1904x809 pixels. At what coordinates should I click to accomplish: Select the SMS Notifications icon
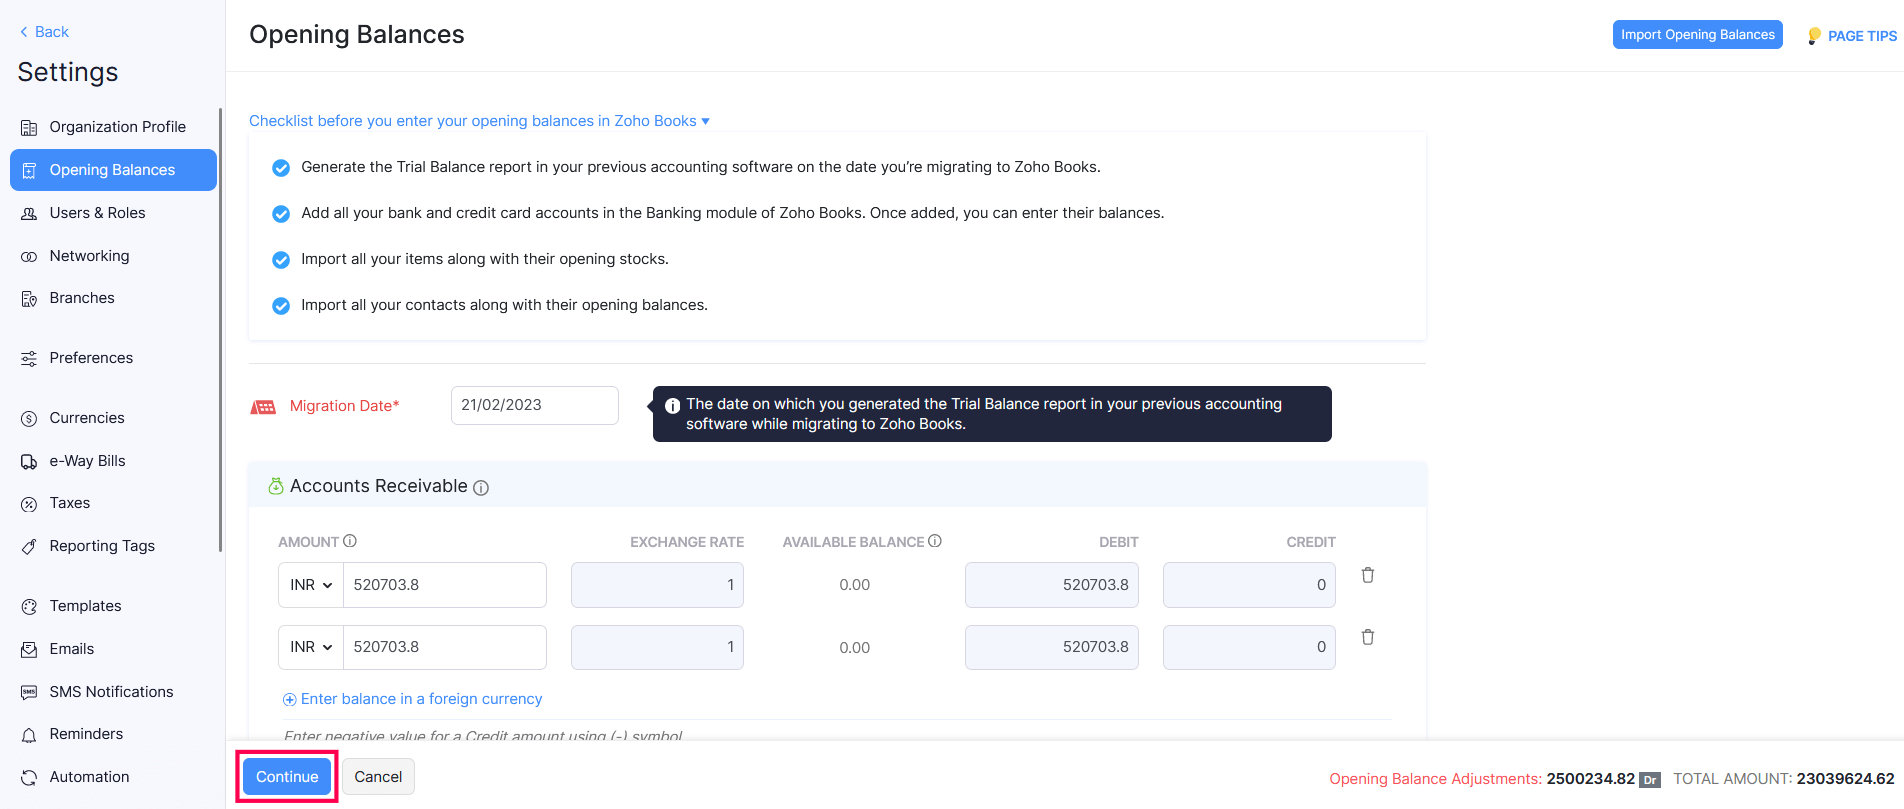coord(29,691)
